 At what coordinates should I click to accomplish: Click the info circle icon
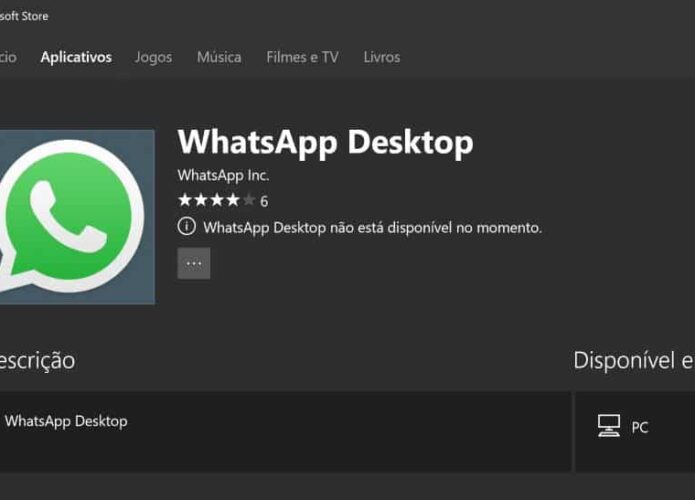pos(187,227)
